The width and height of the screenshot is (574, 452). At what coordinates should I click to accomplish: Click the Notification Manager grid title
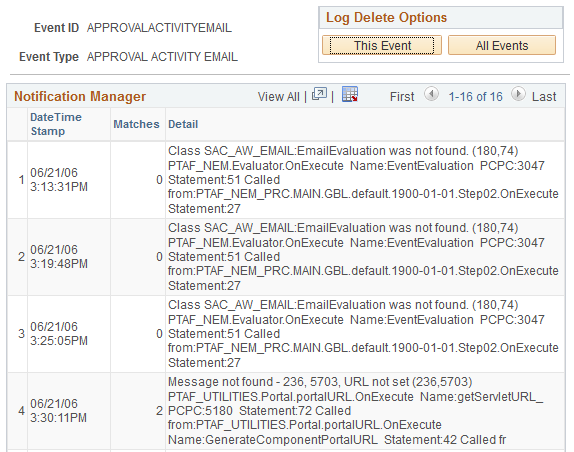[80, 96]
